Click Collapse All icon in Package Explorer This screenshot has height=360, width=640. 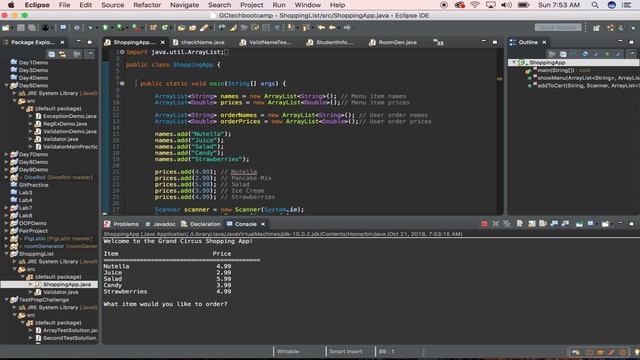click(x=51, y=54)
